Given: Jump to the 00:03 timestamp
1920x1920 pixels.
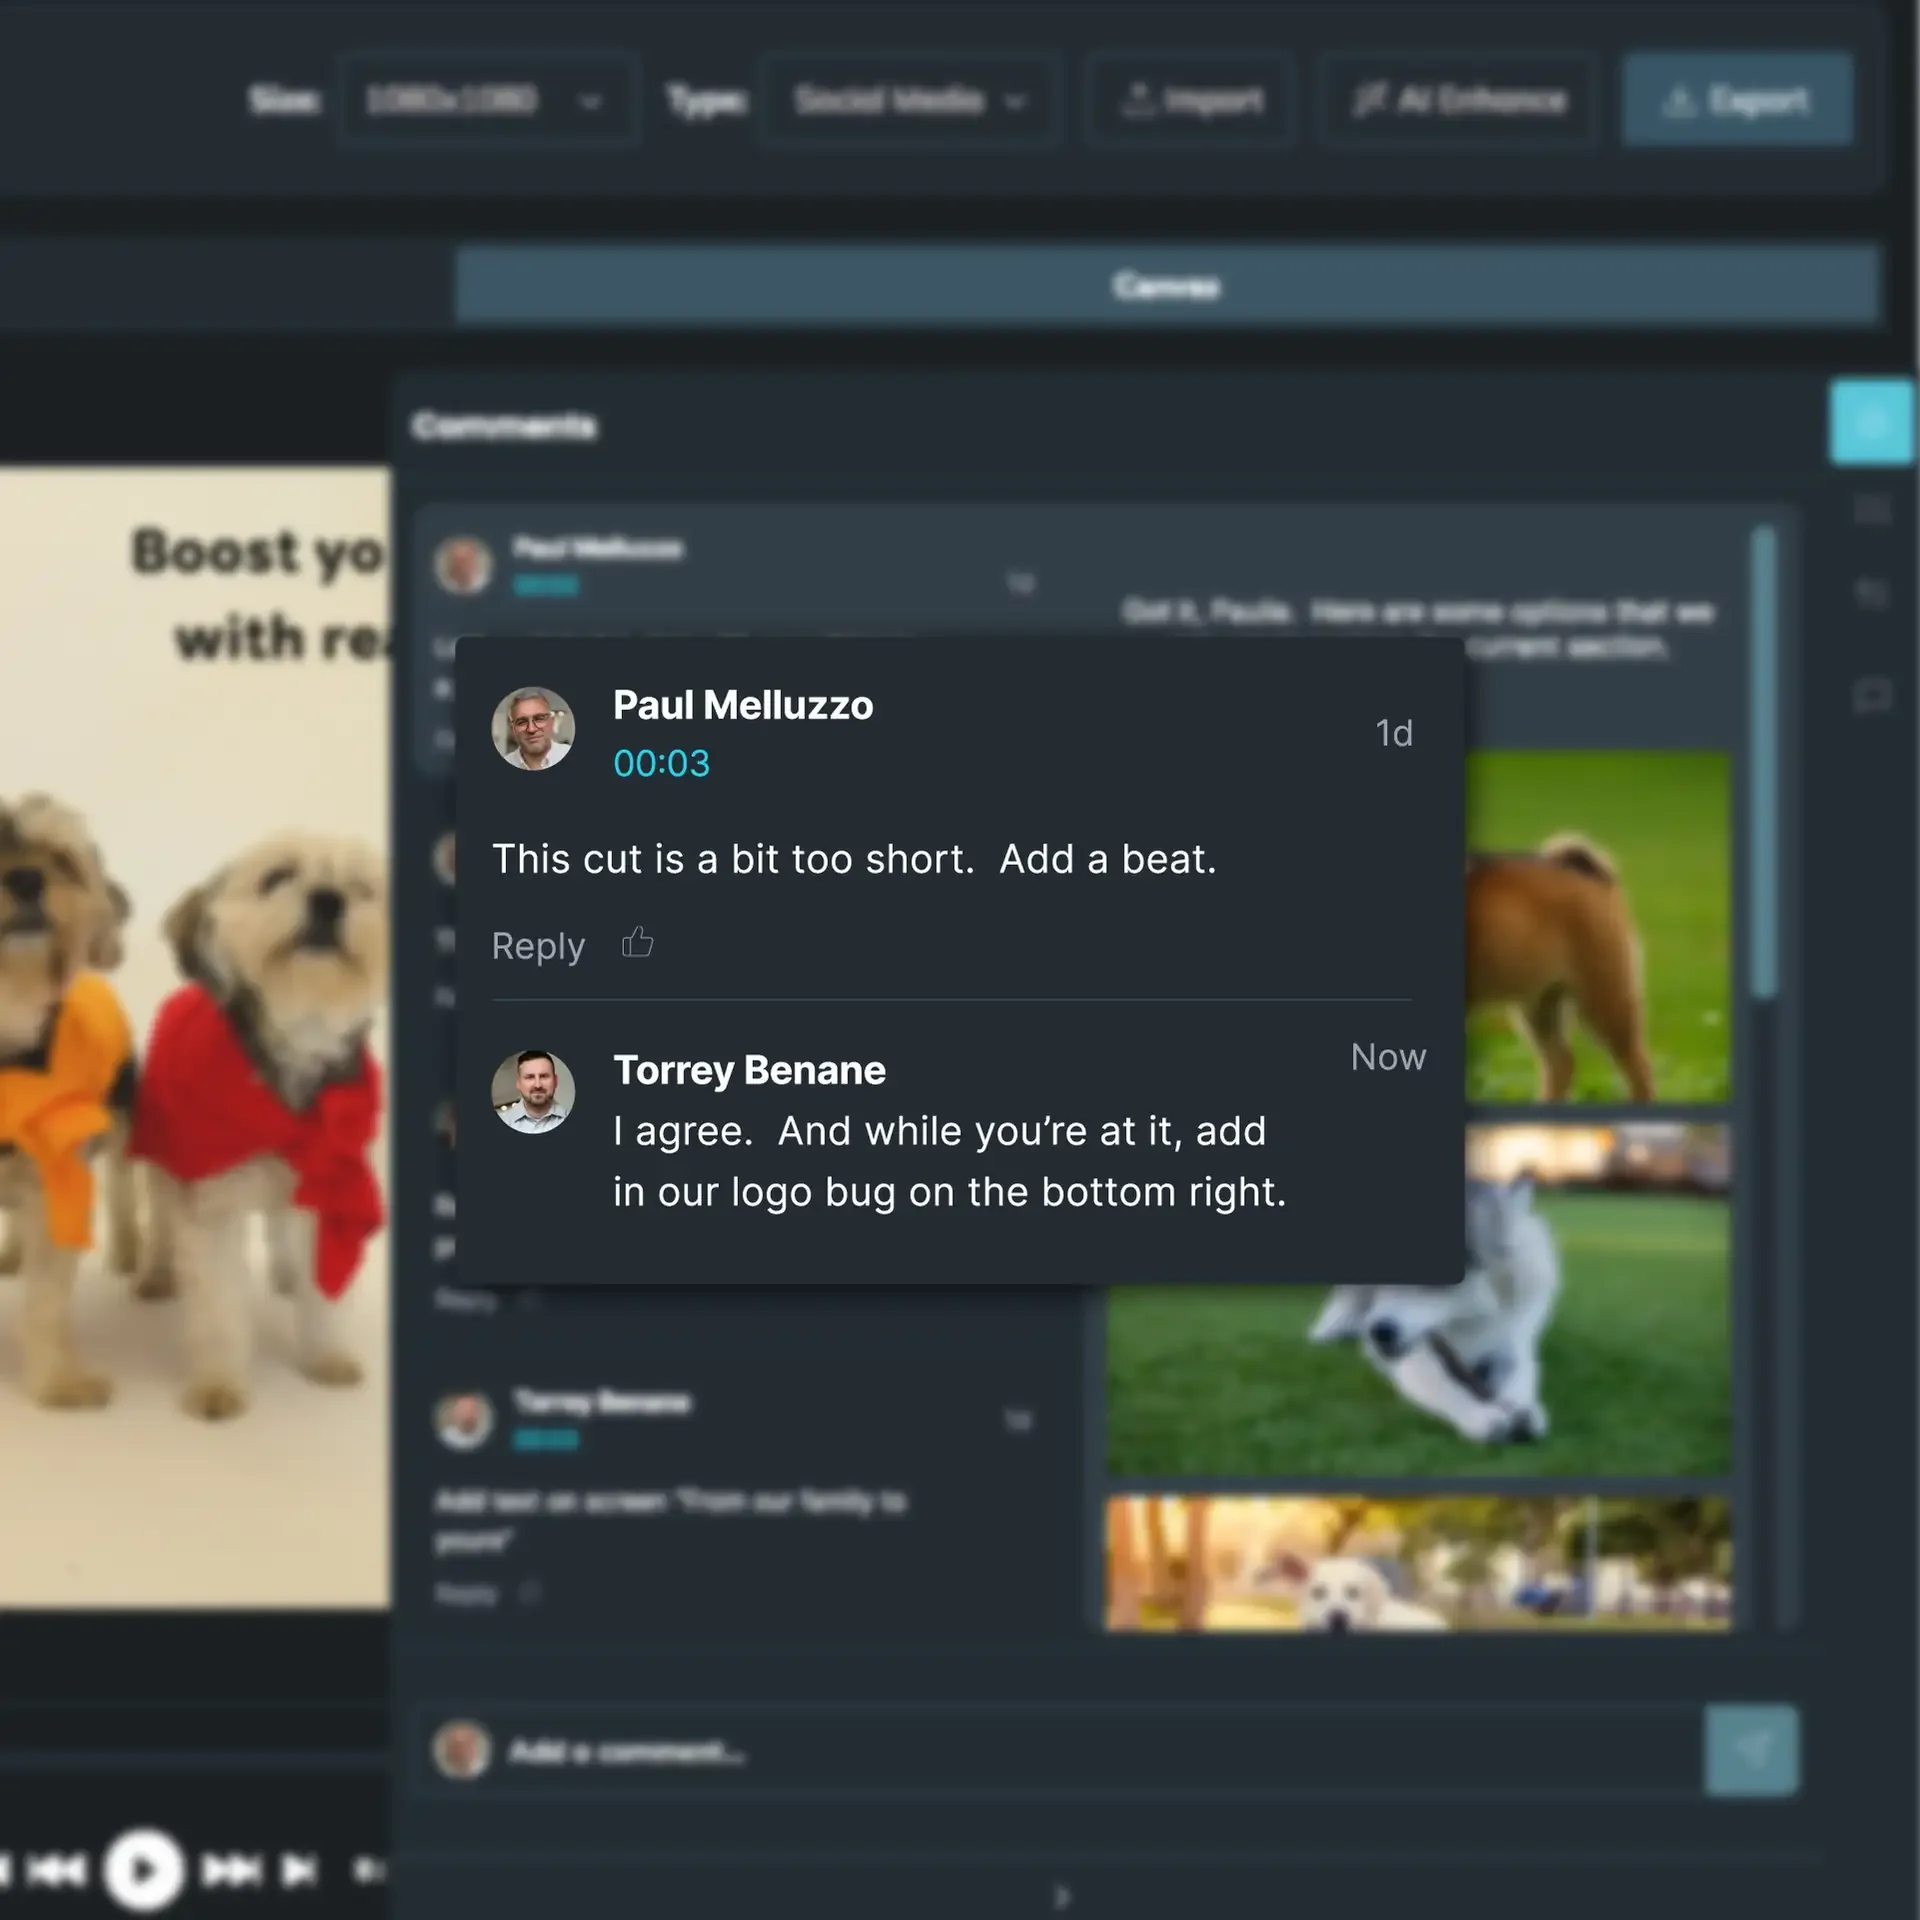Looking at the screenshot, I should (661, 764).
